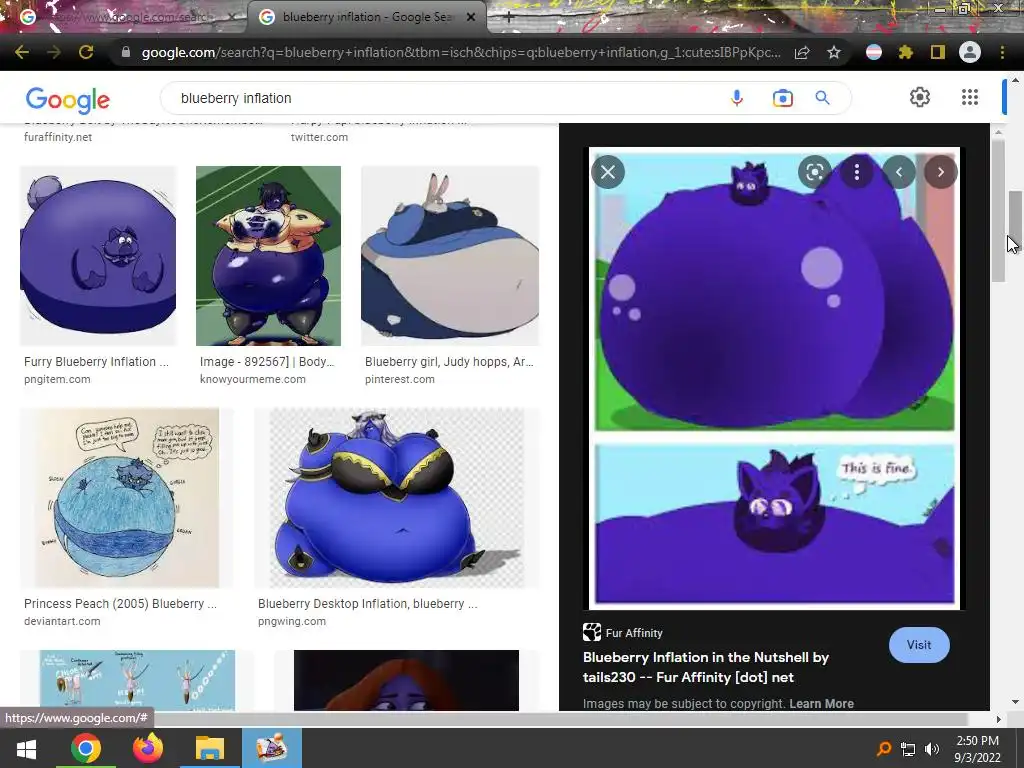Switch to the first Google search tab
This screenshot has height=768, width=1024.
pos(124,17)
